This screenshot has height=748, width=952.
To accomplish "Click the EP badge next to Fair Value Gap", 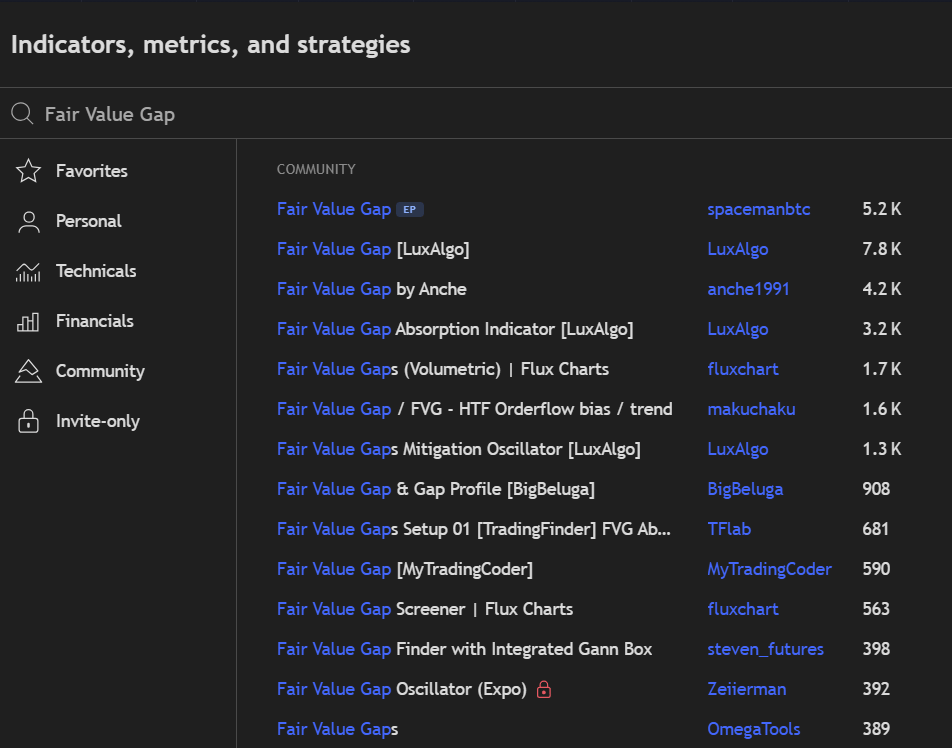I will [410, 209].
